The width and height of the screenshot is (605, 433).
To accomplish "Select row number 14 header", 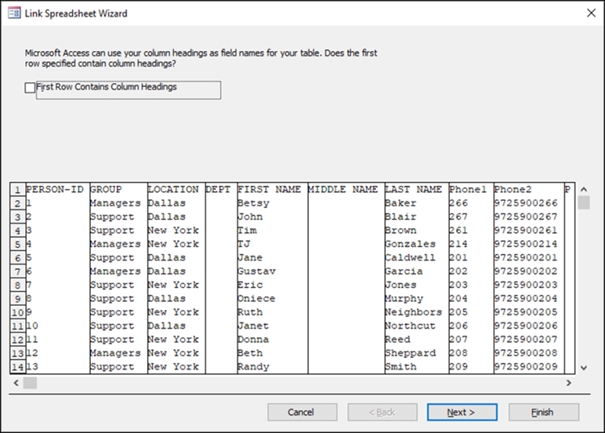I will [x=18, y=367].
